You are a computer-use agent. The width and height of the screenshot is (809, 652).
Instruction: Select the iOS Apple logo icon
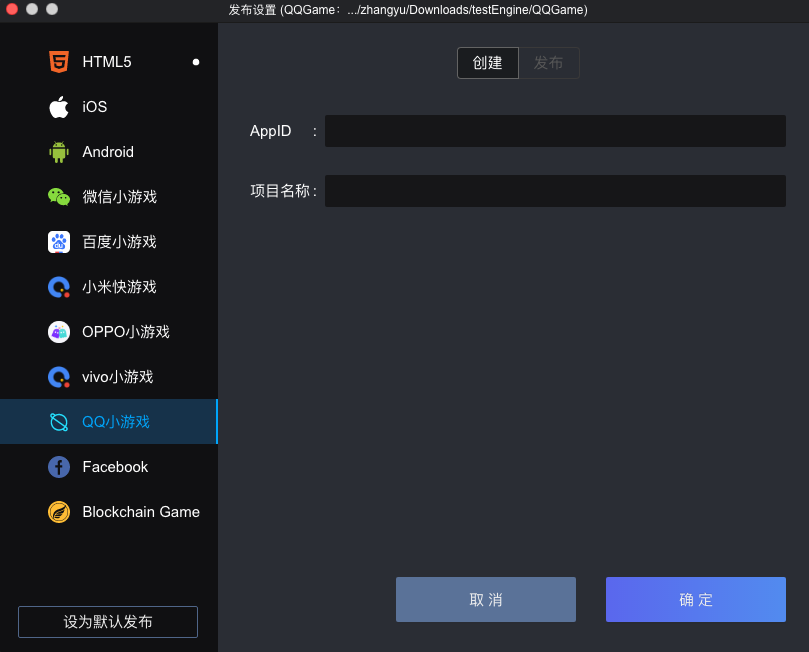[59, 107]
